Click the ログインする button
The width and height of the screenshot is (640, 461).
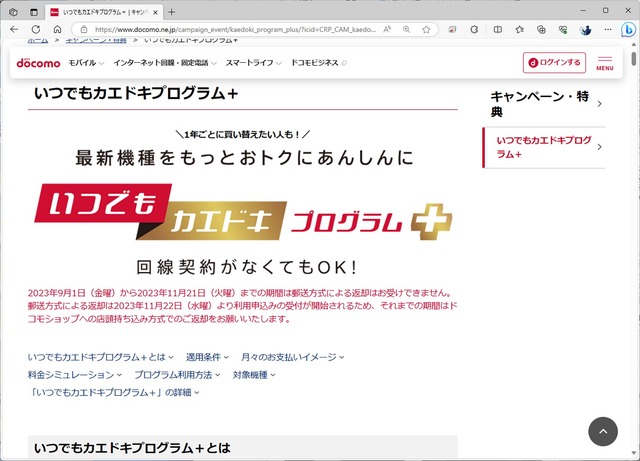554,62
